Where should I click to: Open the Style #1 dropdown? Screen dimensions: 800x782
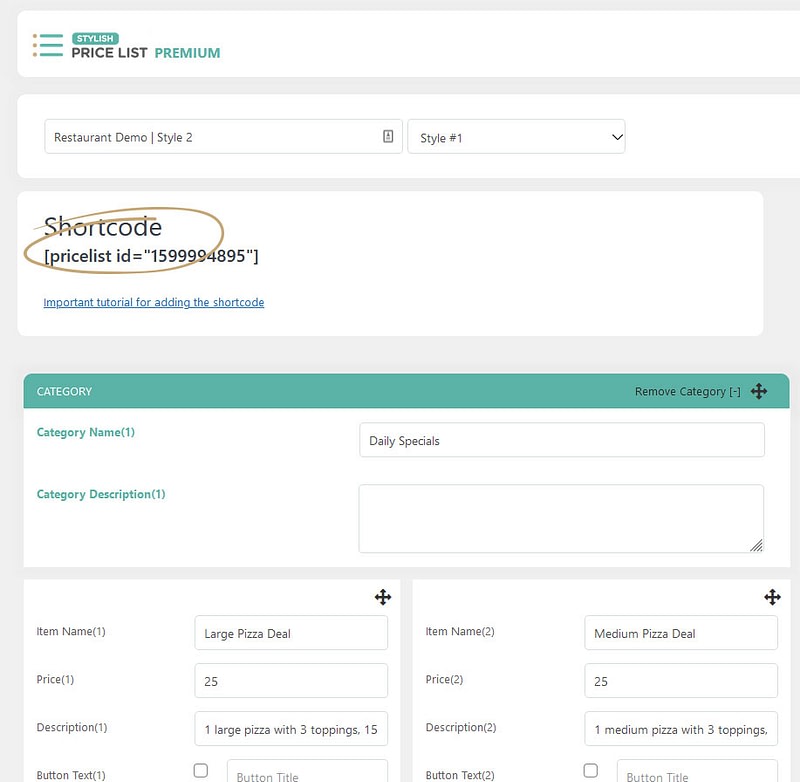(x=516, y=136)
